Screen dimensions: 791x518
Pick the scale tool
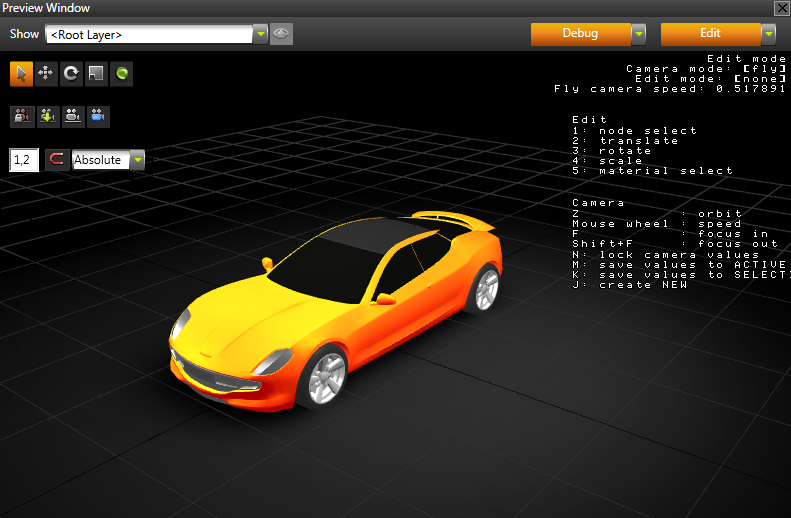coord(96,74)
